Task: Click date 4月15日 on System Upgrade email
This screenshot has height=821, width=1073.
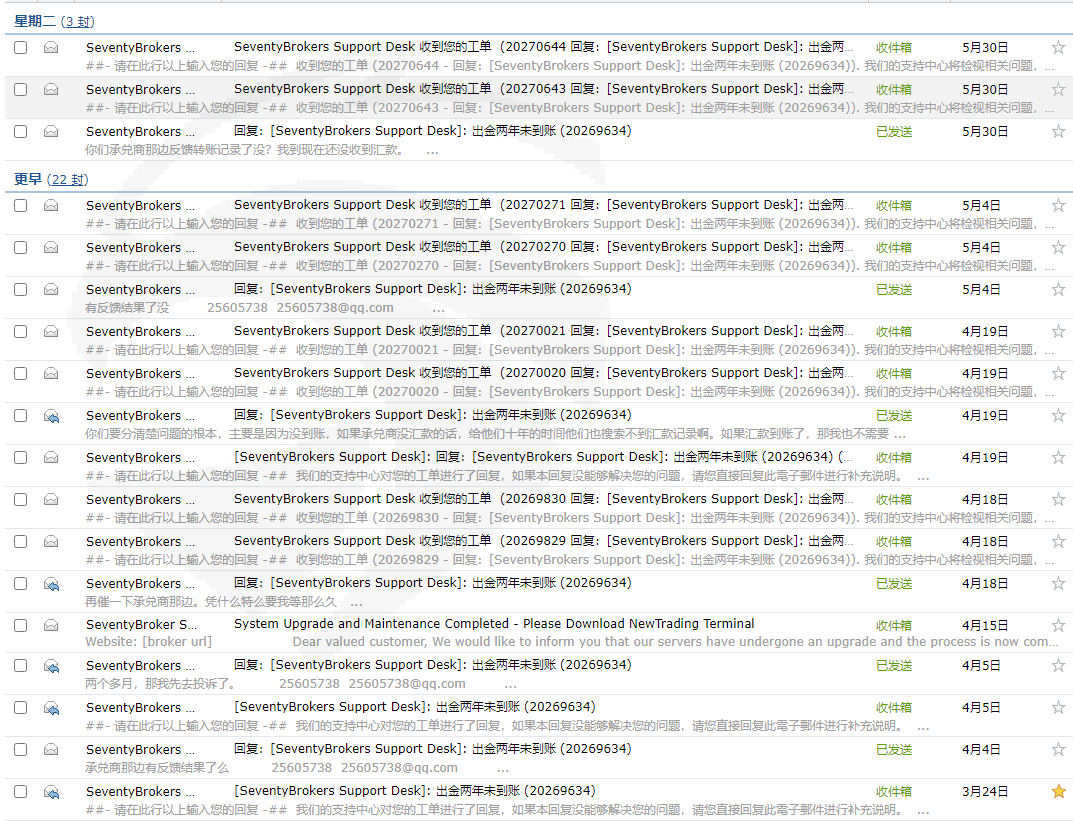Action: coord(985,625)
